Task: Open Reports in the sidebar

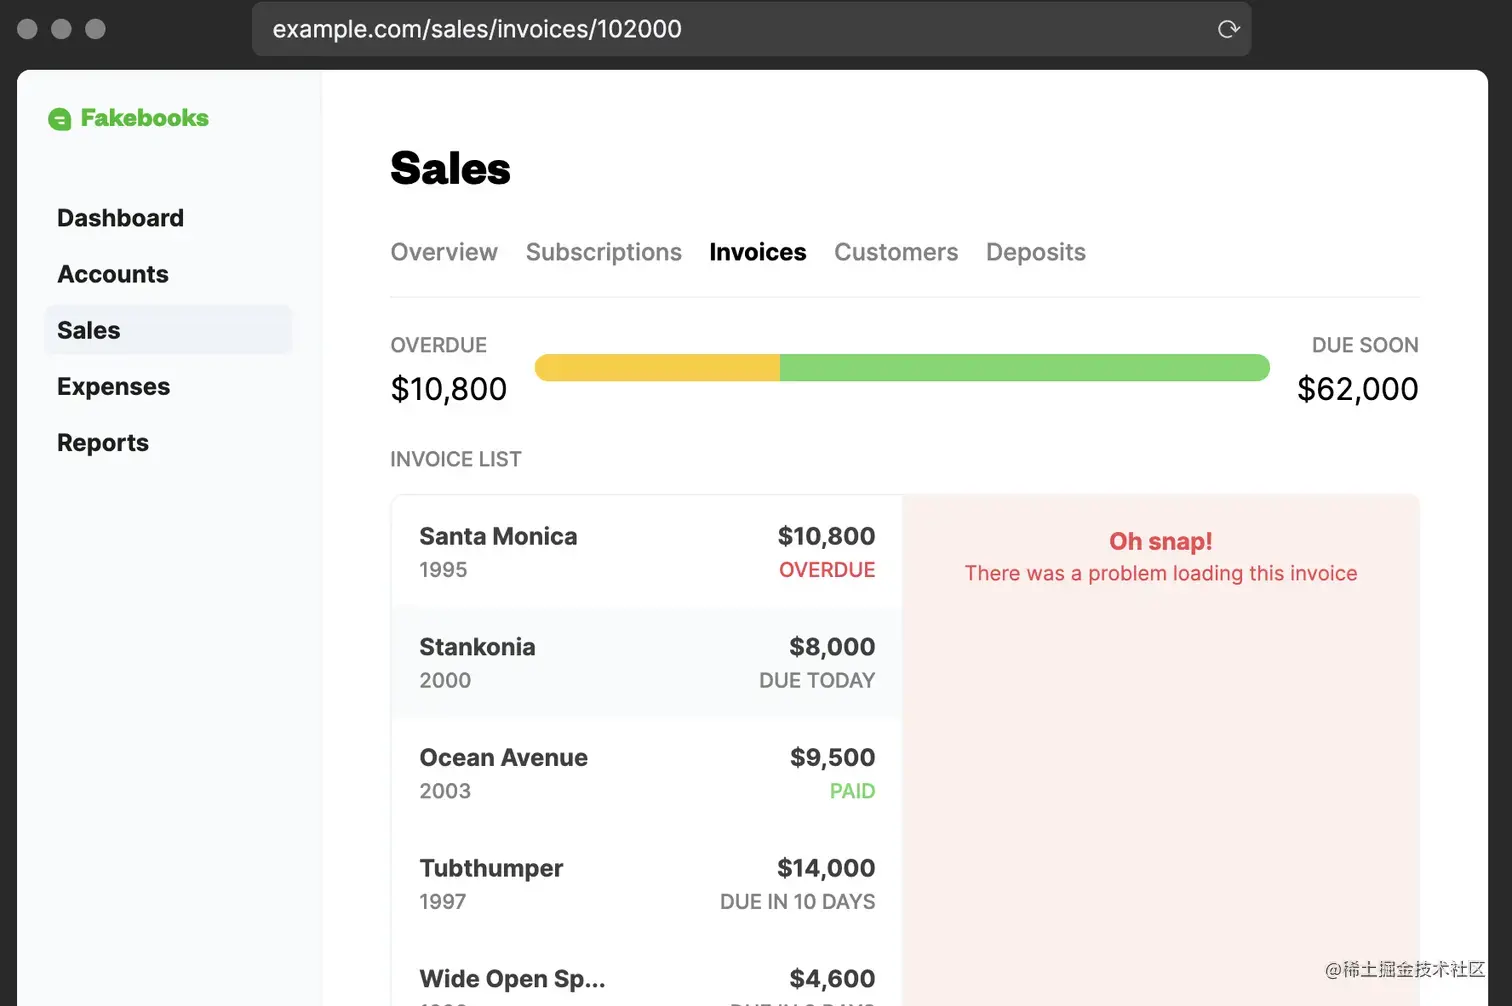Action: tap(103, 443)
